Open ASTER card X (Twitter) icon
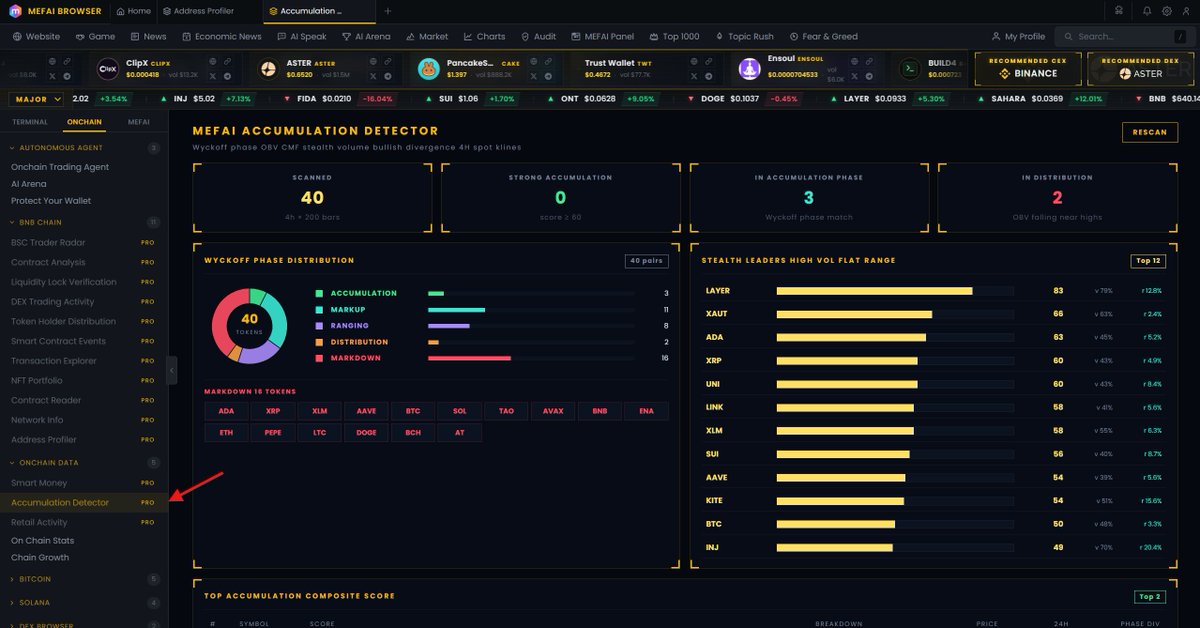This screenshot has height=628, width=1200. pos(373,76)
